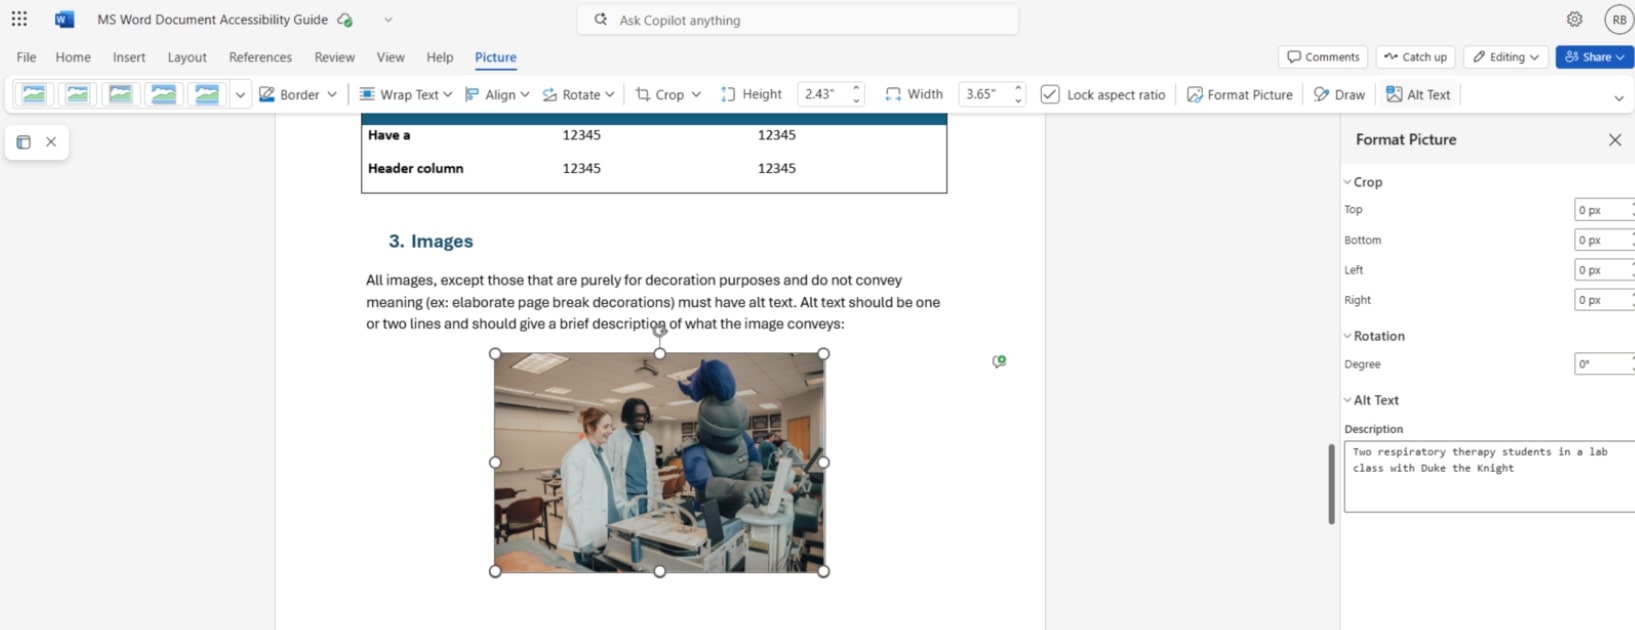Expand the Rotate dropdown menu
This screenshot has height=630, width=1635.
pyautogui.click(x=578, y=94)
